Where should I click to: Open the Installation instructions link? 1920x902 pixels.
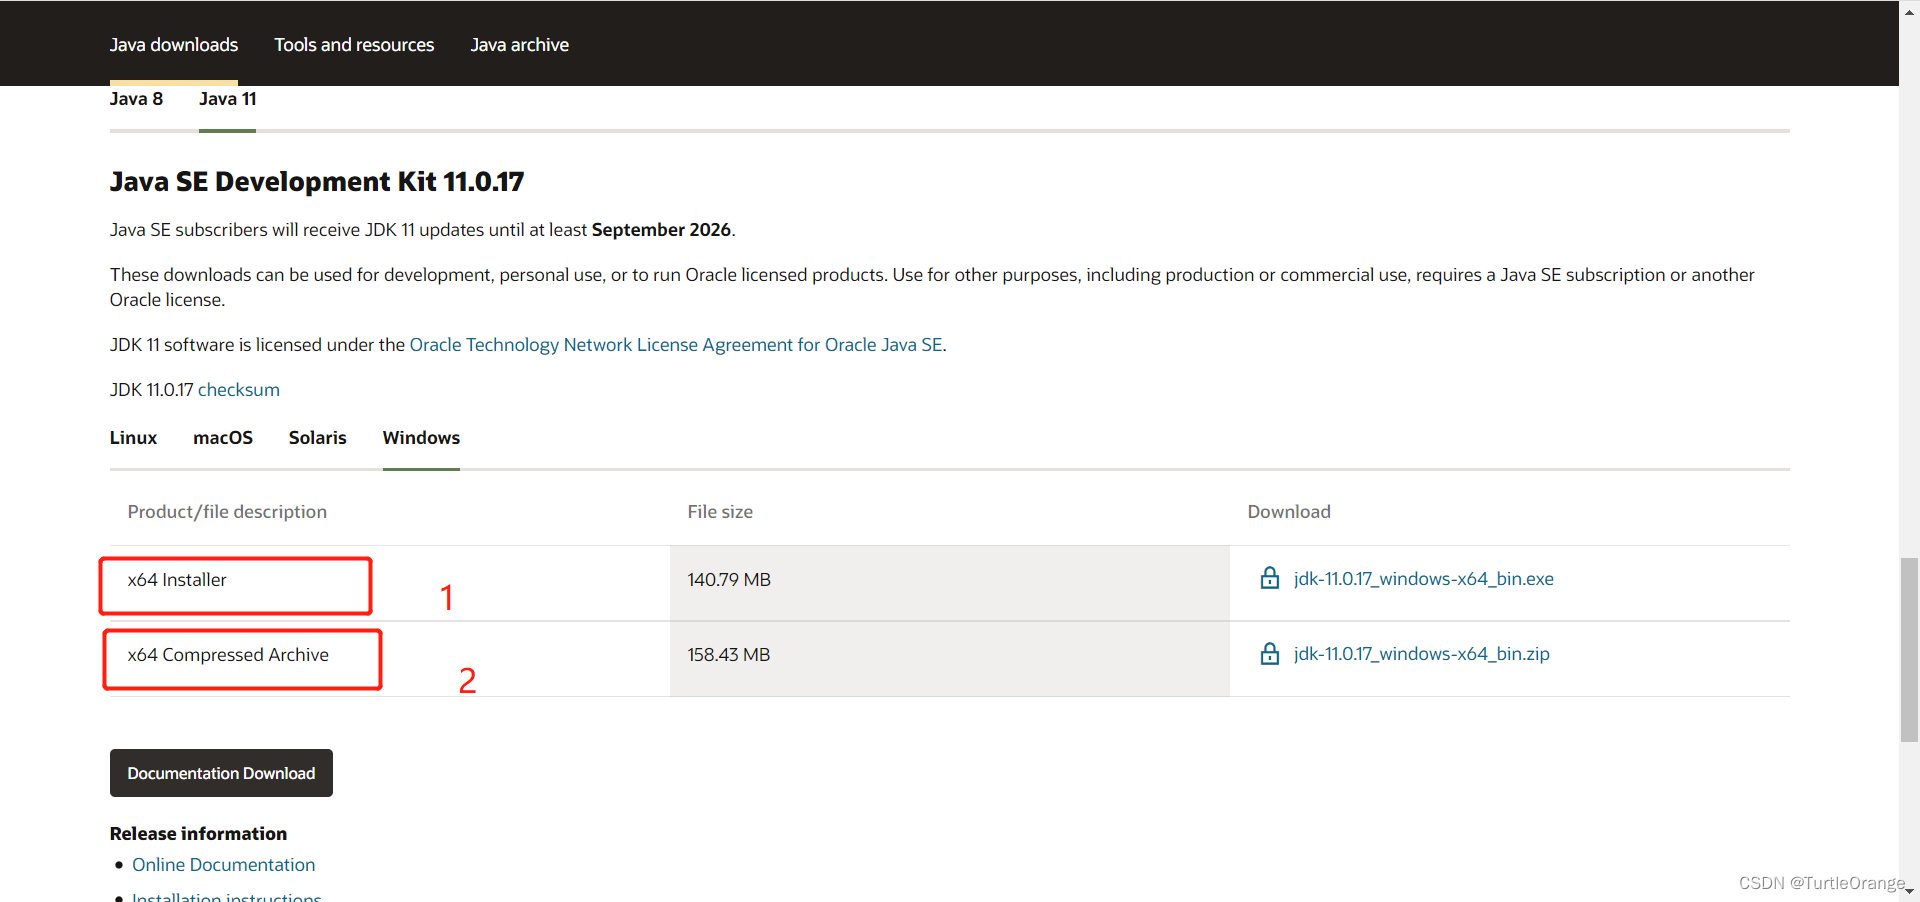226,896
